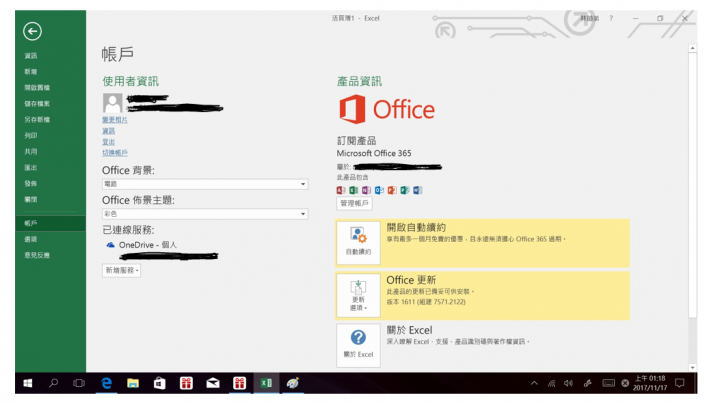The height and width of the screenshot is (404, 720).
Task: Click the OneDrive cloud icon
Action: click(x=110, y=245)
